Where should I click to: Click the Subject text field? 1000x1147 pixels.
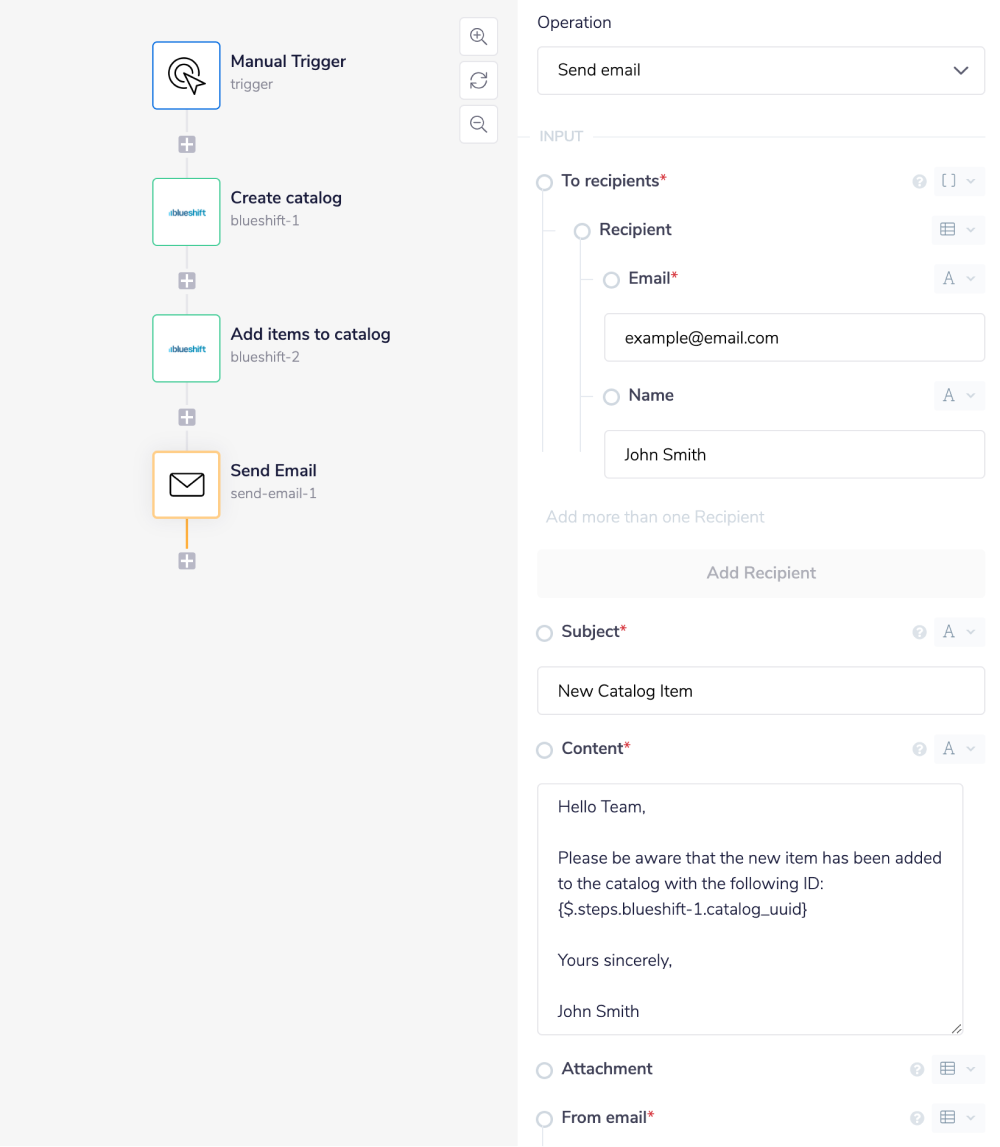761,691
